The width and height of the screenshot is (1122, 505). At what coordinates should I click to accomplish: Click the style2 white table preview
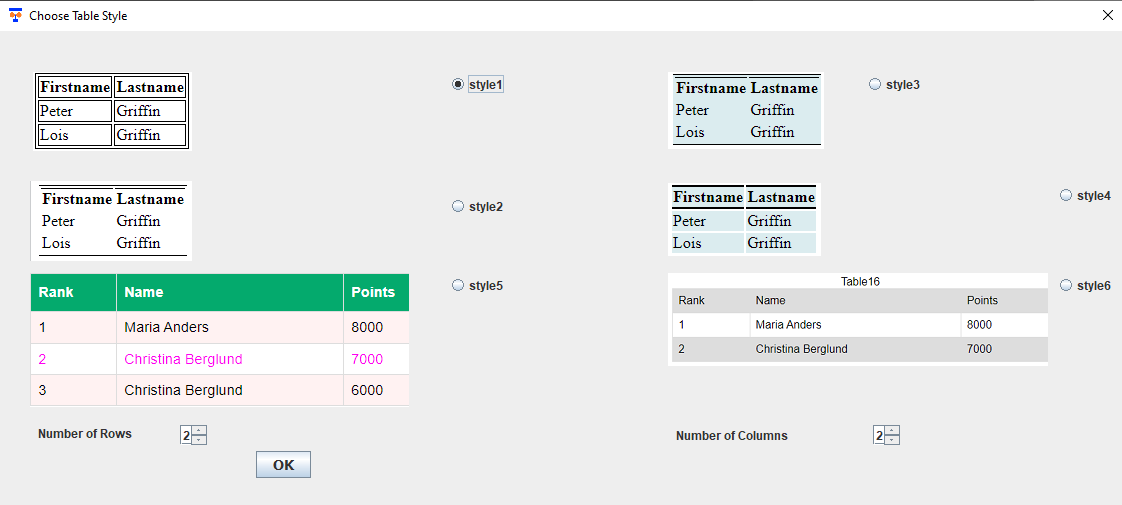tap(112, 221)
